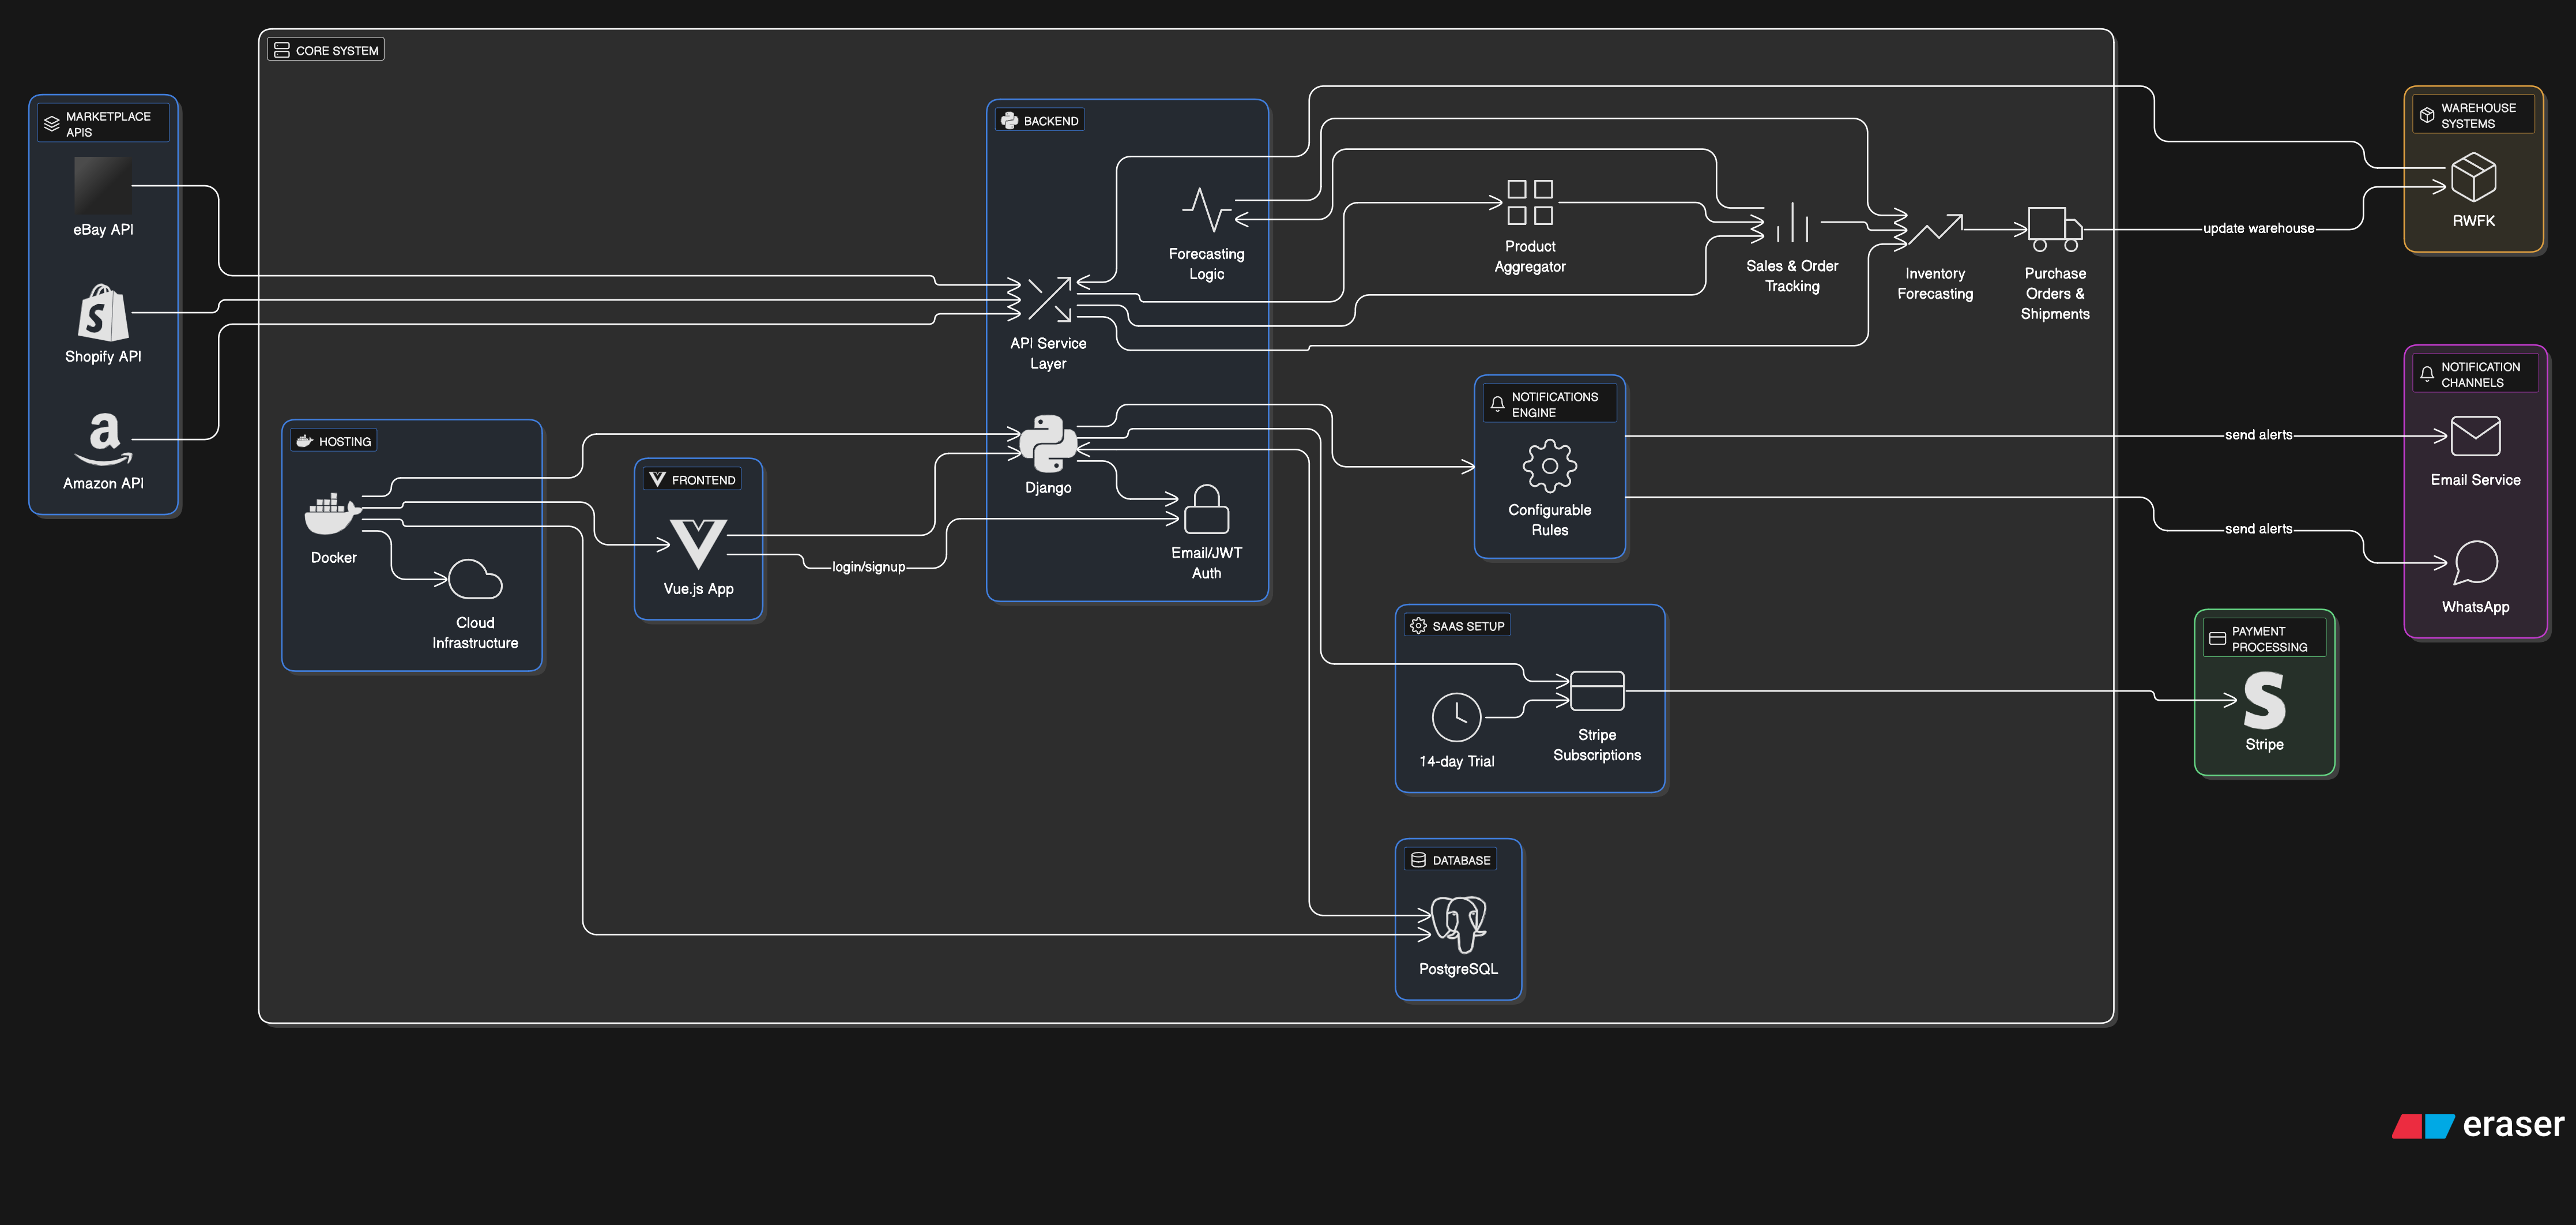This screenshot has height=1225, width=2576.
Task: Click the Django python icon
Action: coord(1047,443)
